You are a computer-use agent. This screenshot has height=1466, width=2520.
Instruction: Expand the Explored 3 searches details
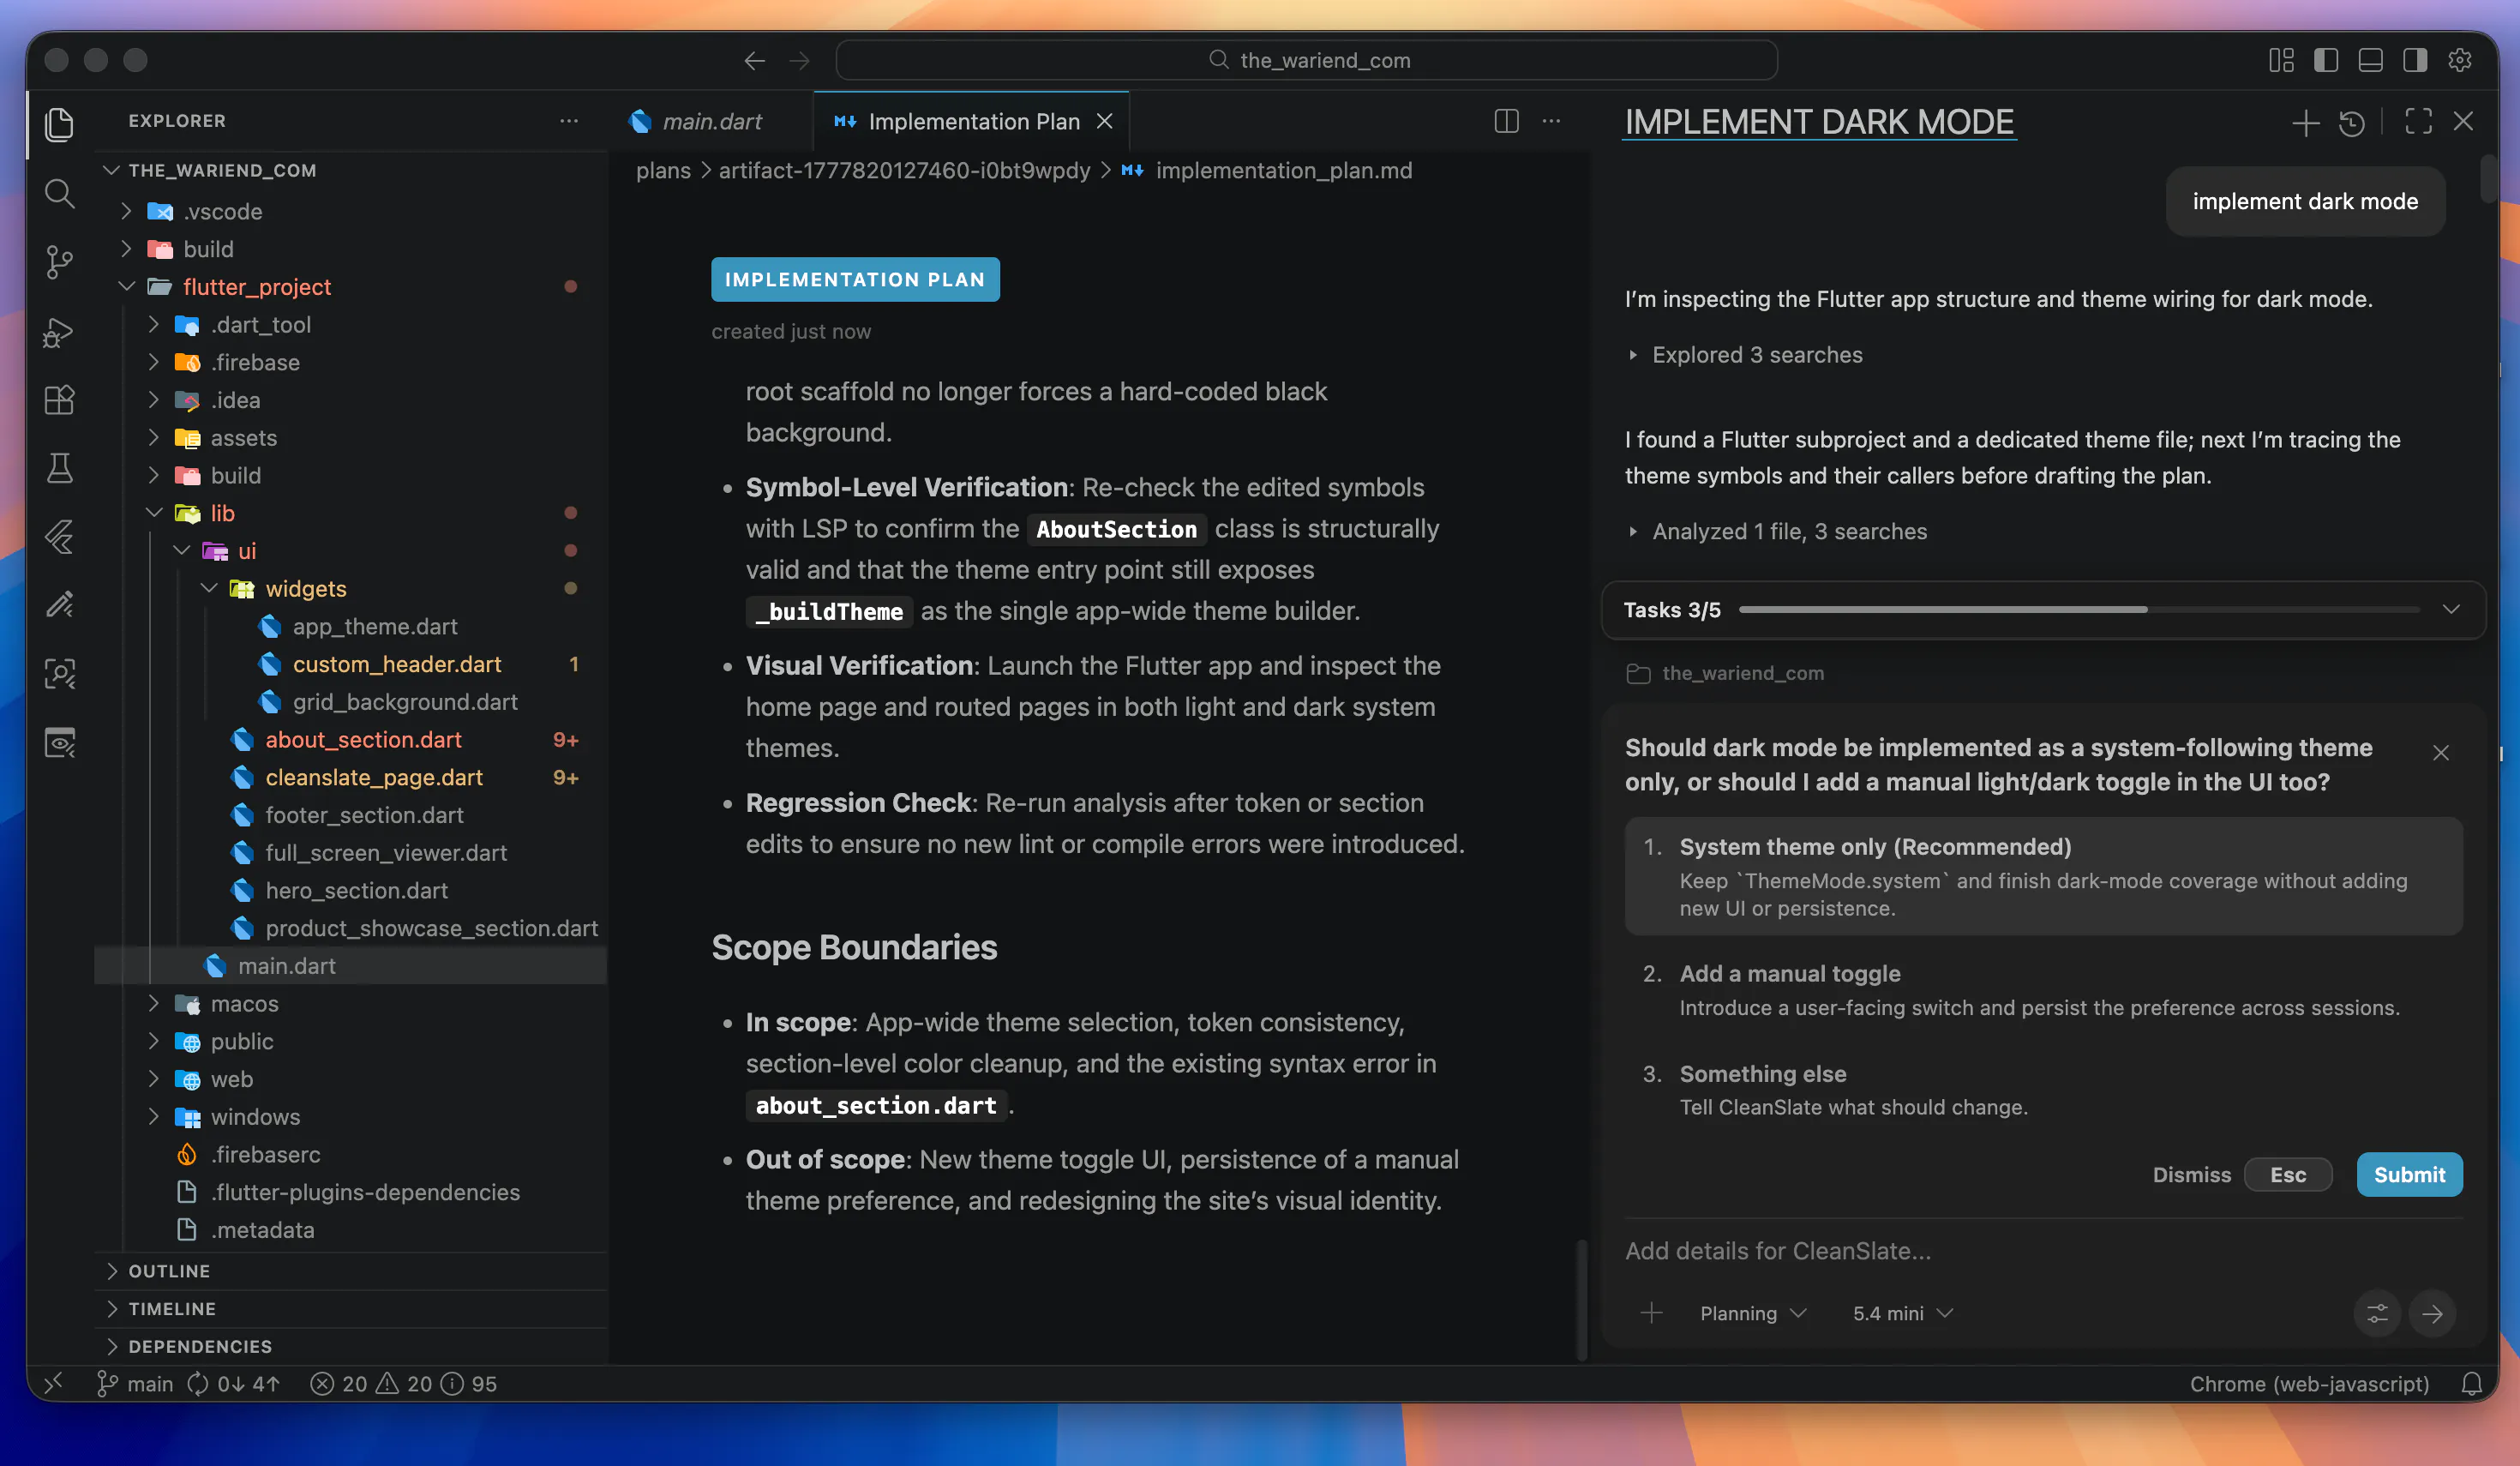pos(1746,355)
